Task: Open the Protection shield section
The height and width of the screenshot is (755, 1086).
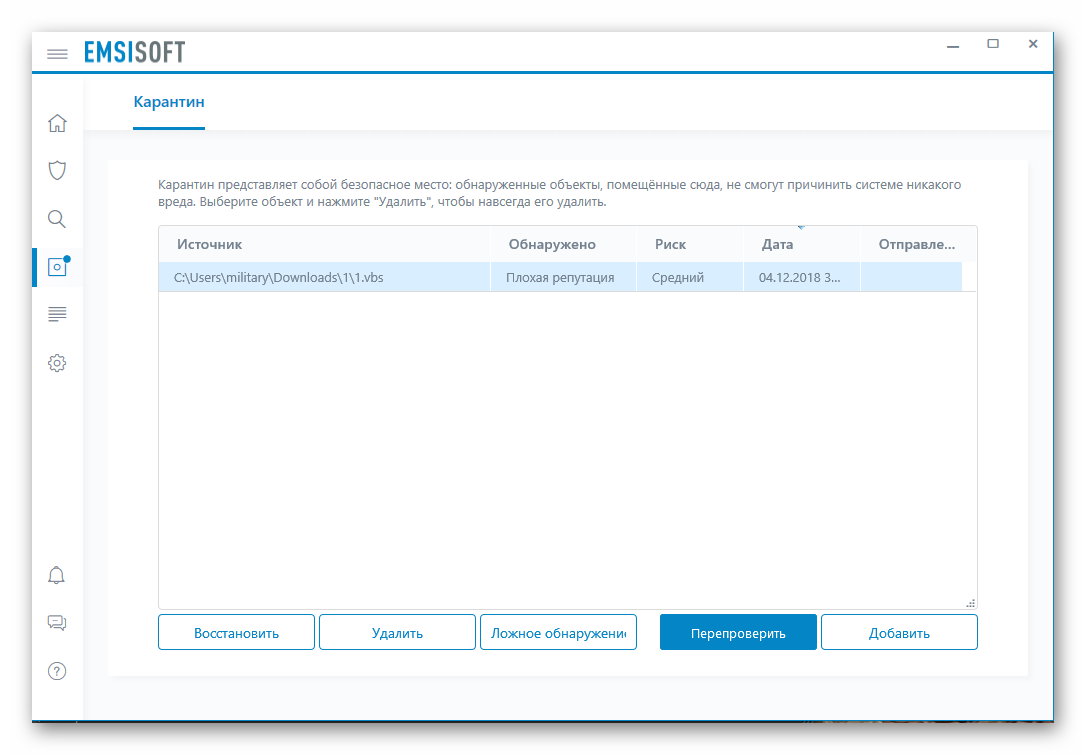Action: click(57, 170)
